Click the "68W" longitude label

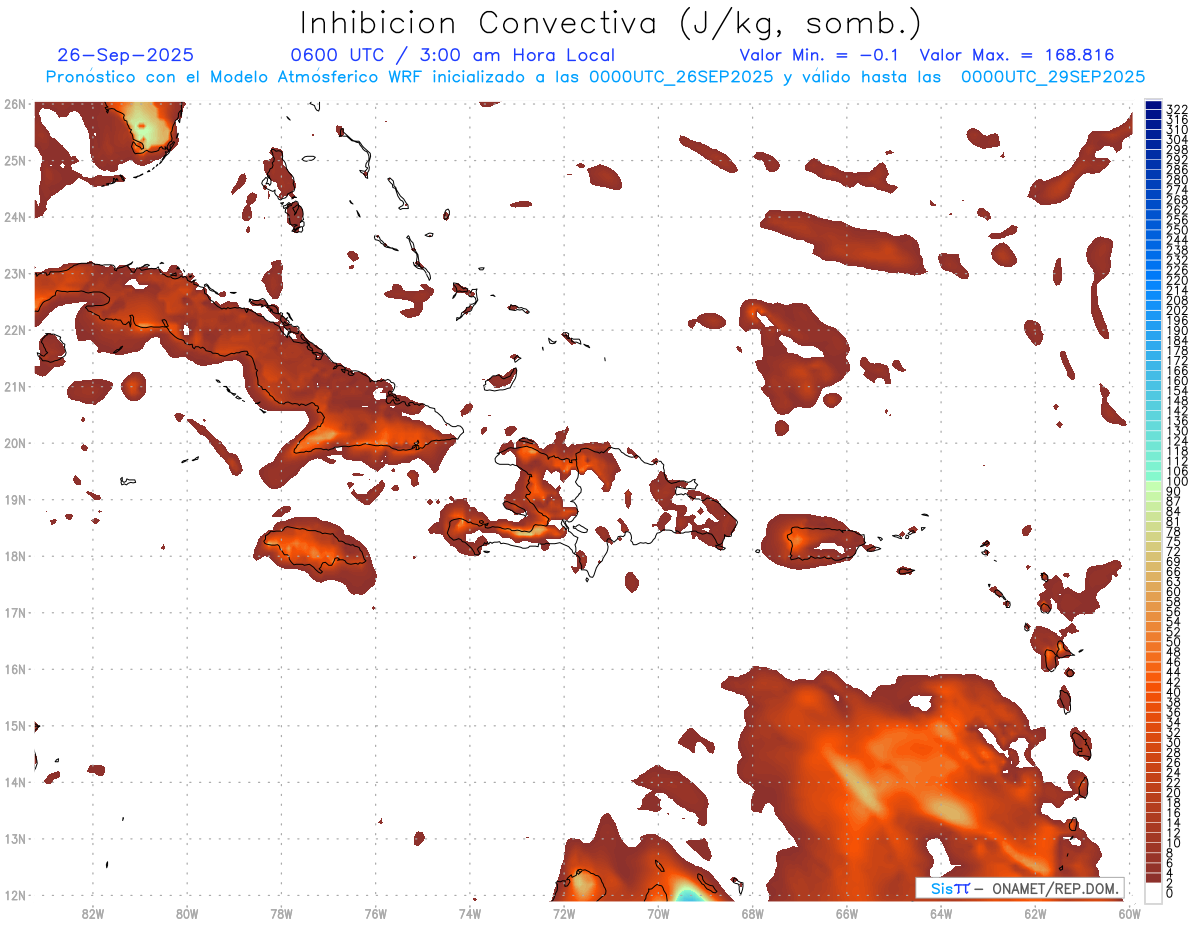click(753, 913)
